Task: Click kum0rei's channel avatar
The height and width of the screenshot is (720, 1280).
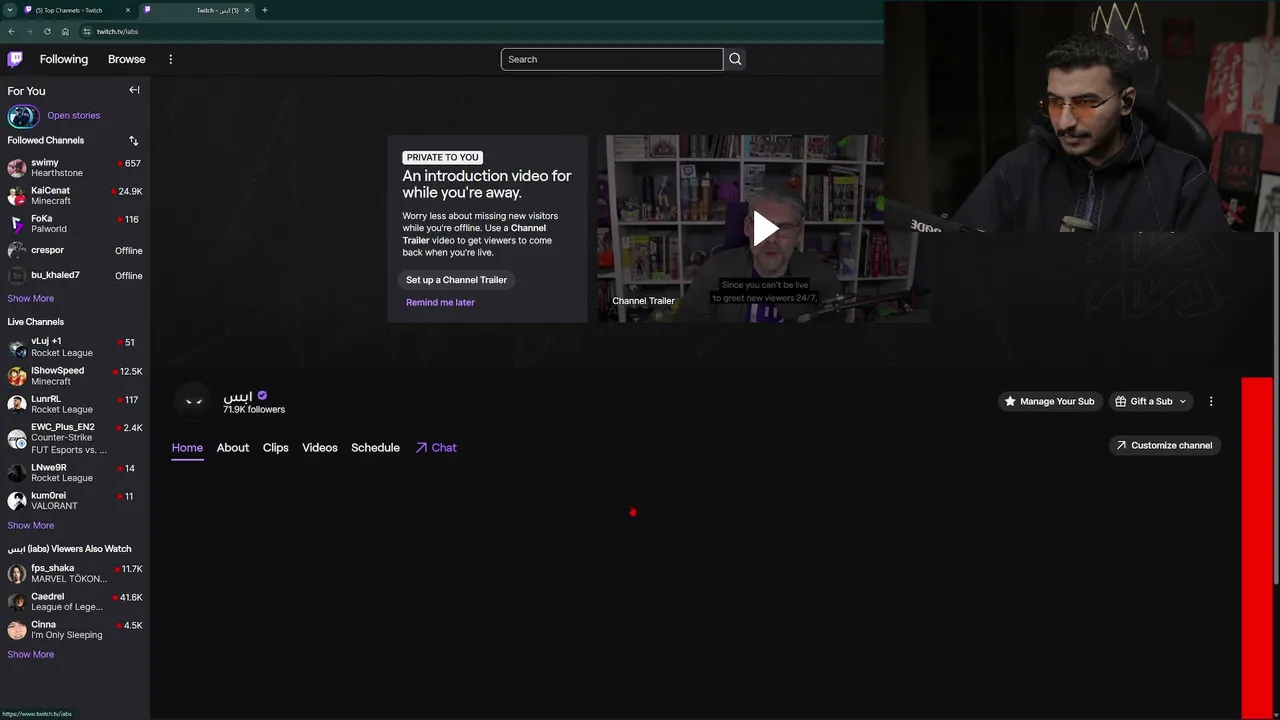Action: [x=17, y=500]
